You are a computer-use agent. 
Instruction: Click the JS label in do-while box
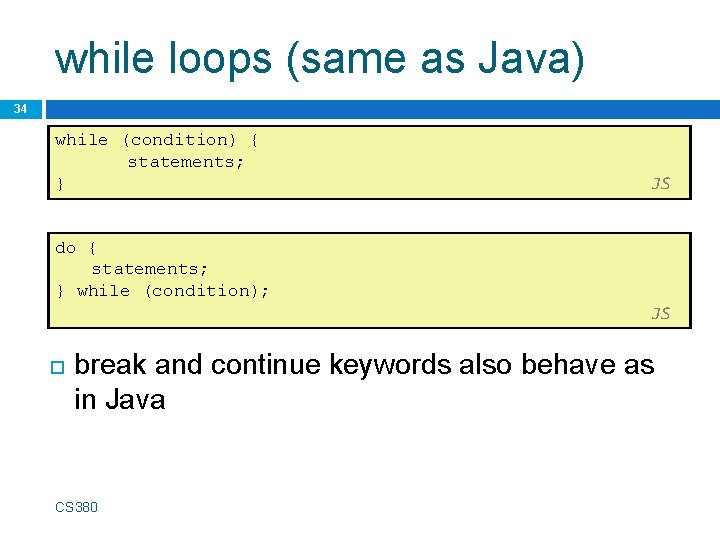tap(660, 313)
